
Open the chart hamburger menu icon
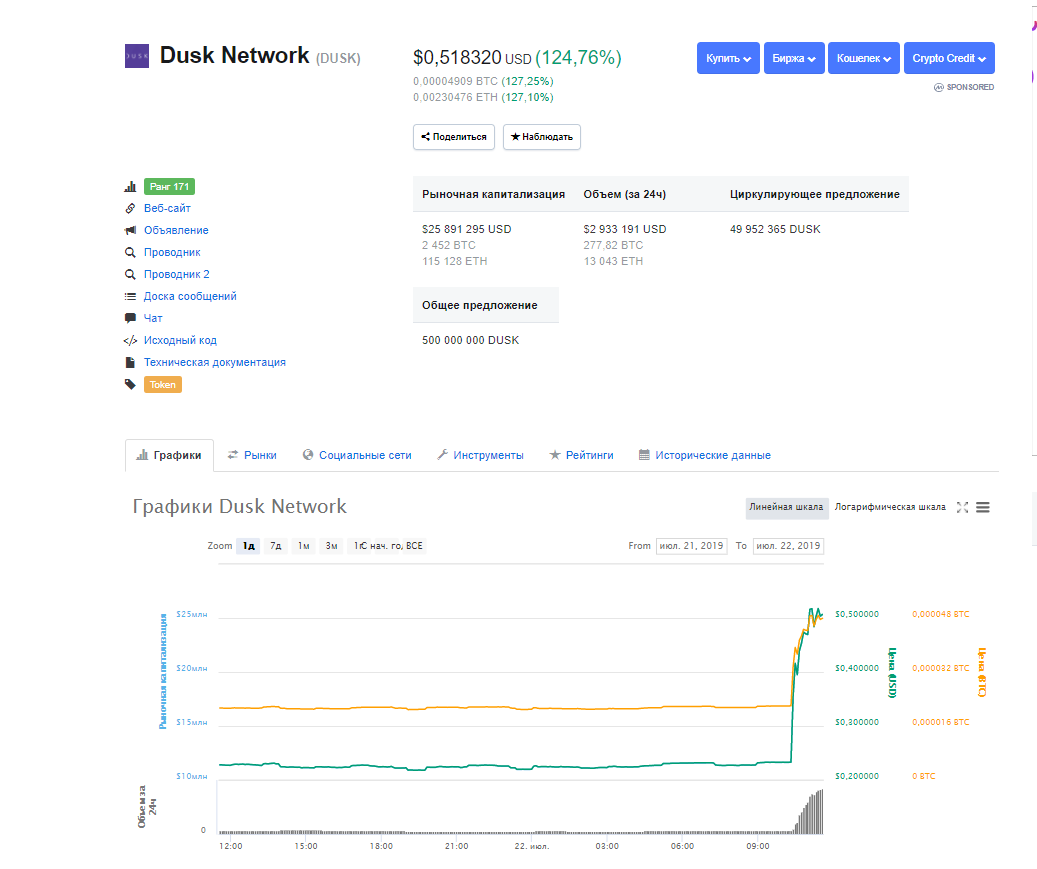click(x=983, y=507)
